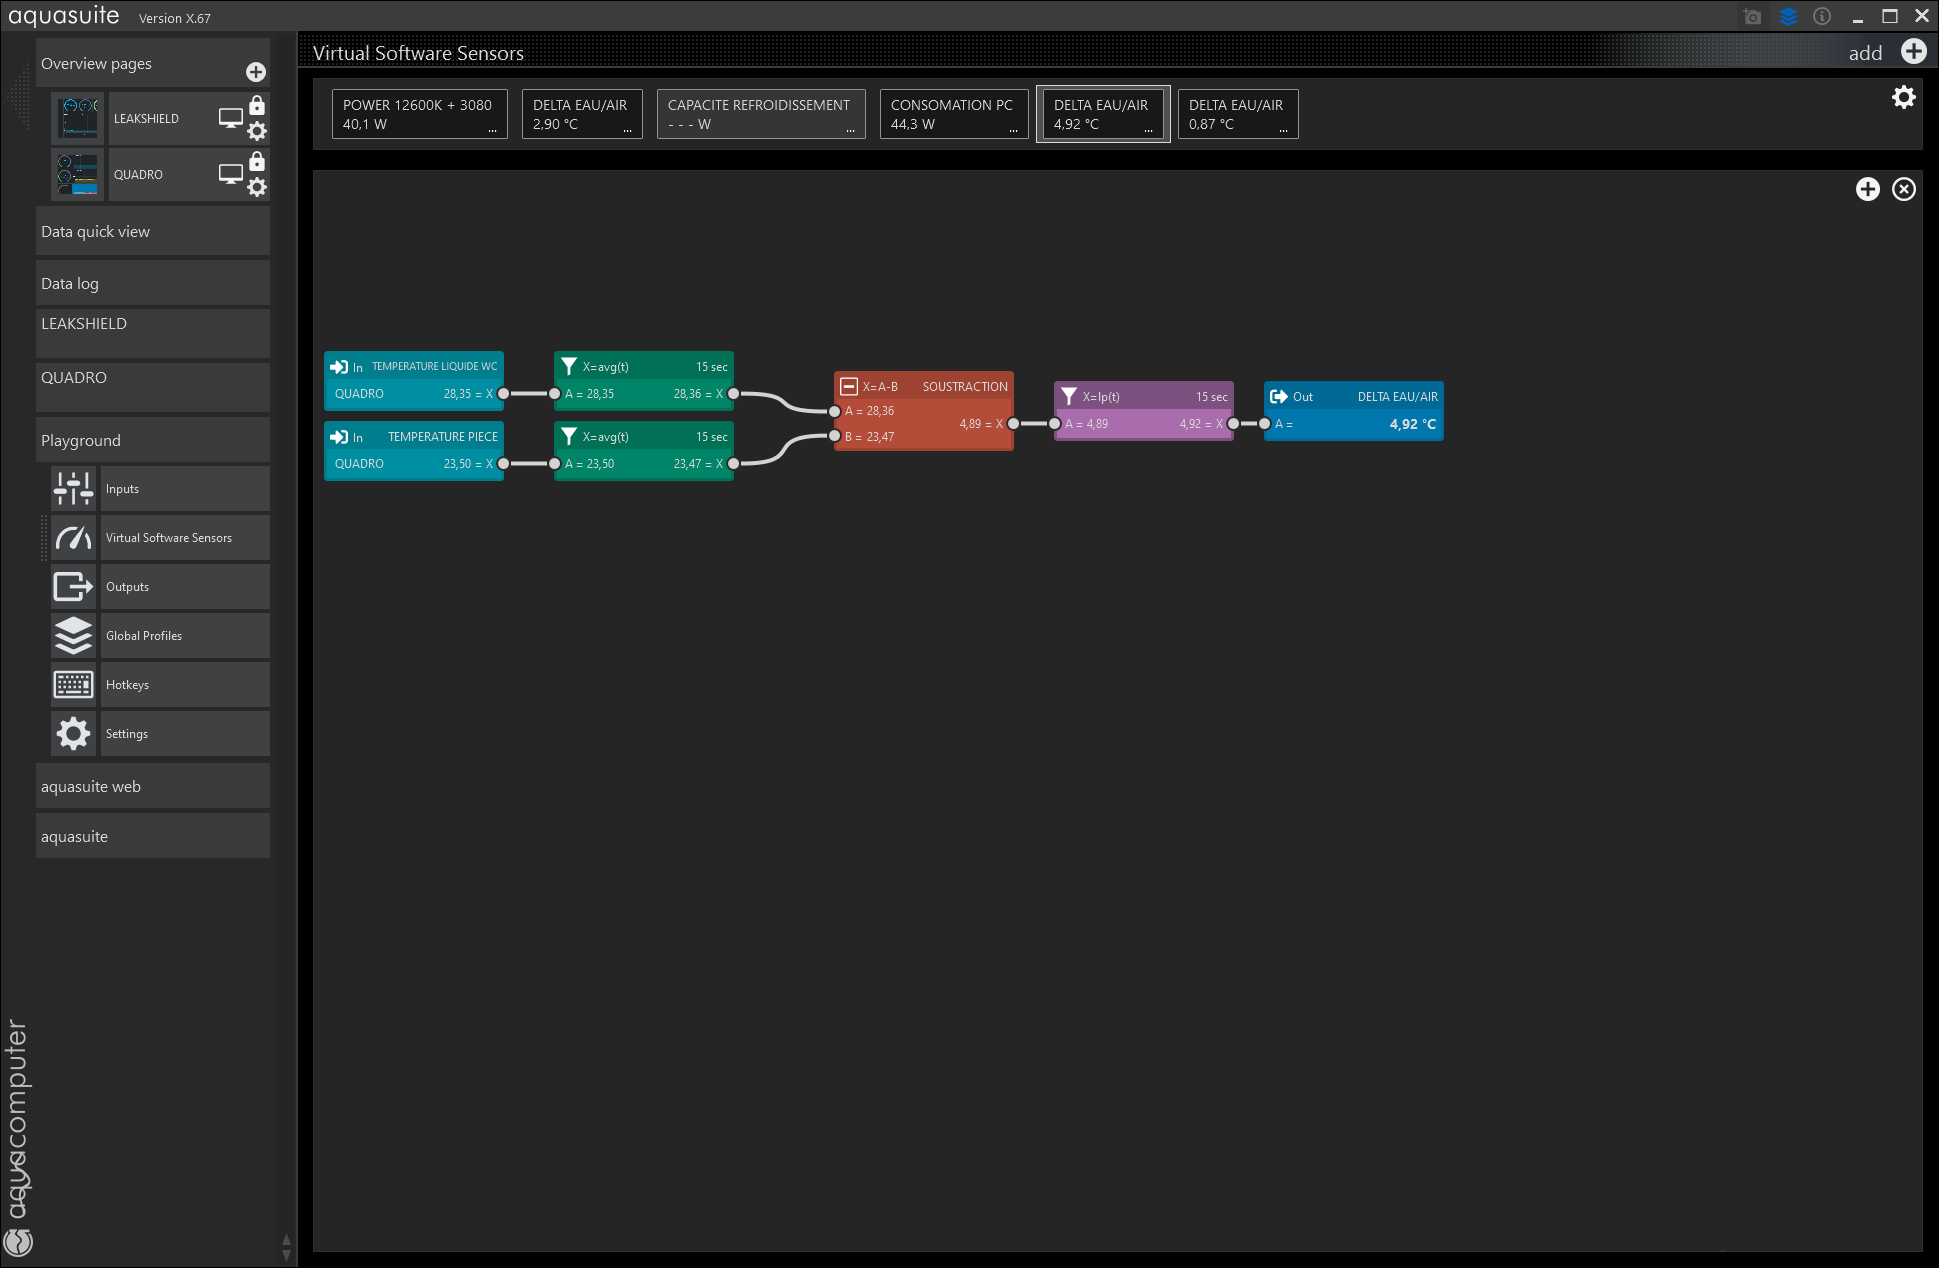Add a new overview page
This screenshot has height=1268, width=1939.
coord(256,72)
